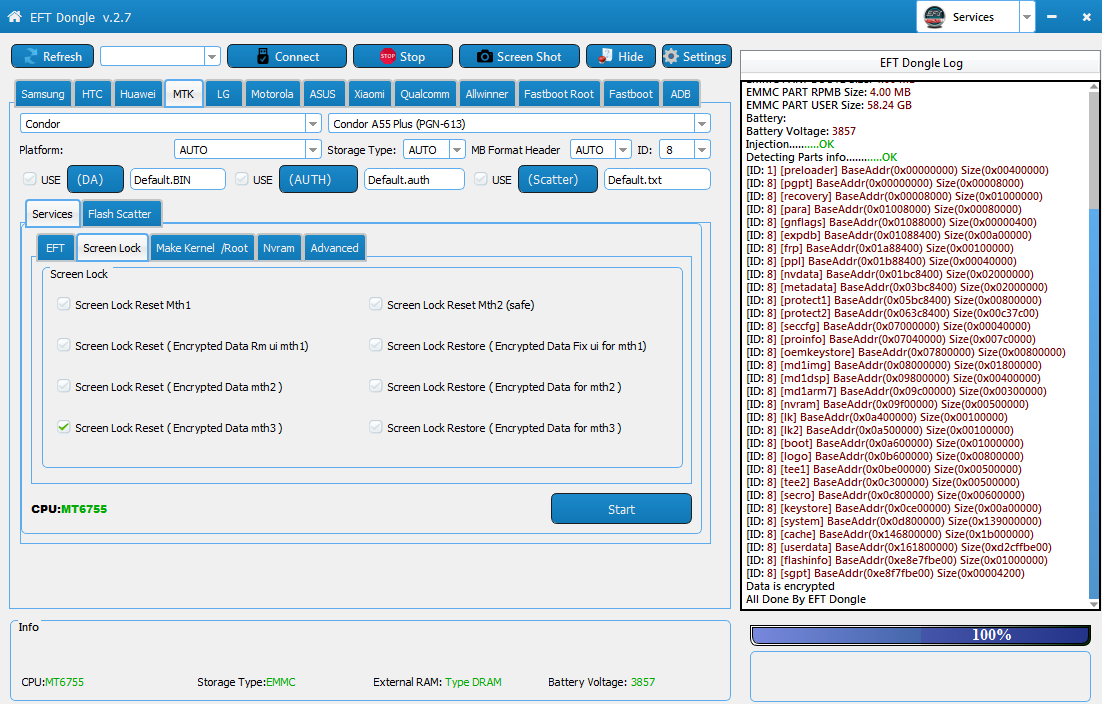Open the ID dropdown showing 8
1102x704 pixels.
coord(701,150)
